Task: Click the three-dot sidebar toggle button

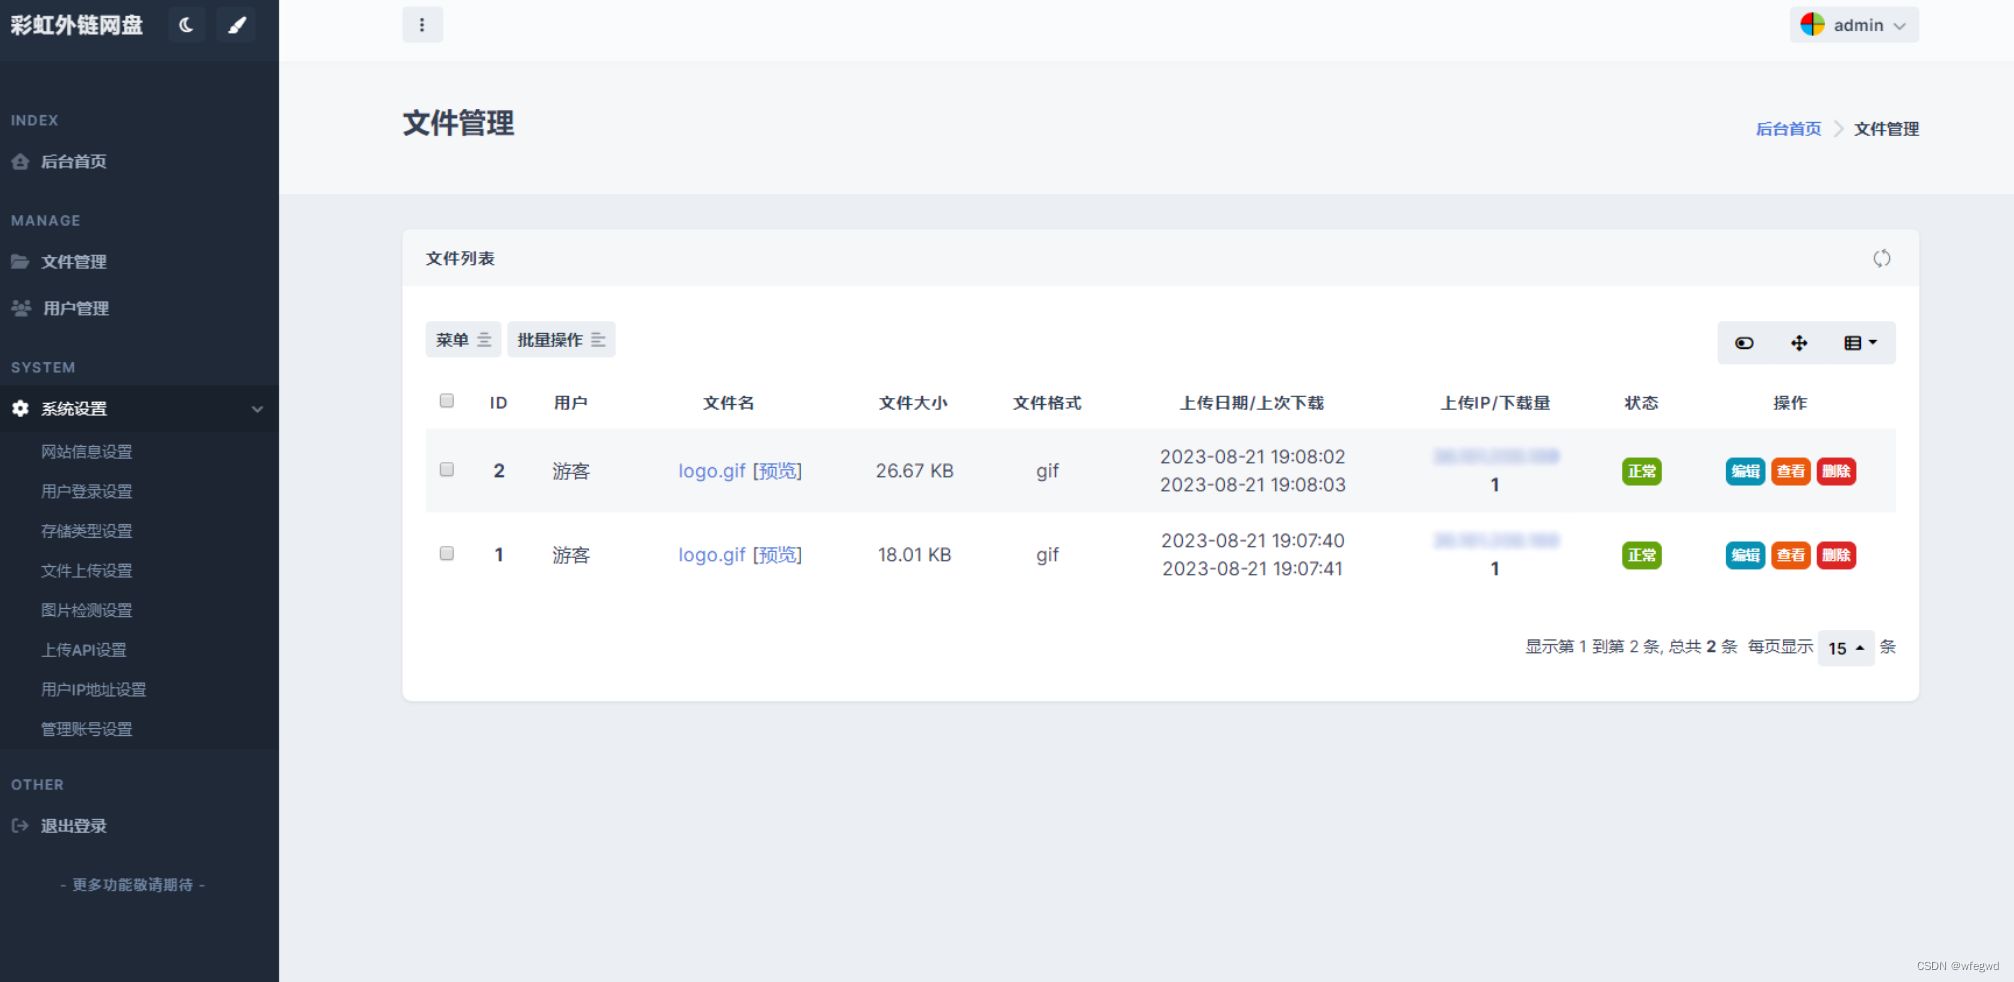Action: (x=422, y=25)
